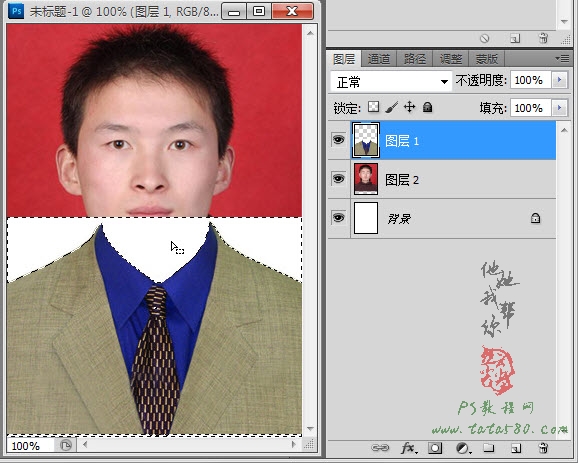
Task: Click the 填充 label
Action: [x=493, y=108]
